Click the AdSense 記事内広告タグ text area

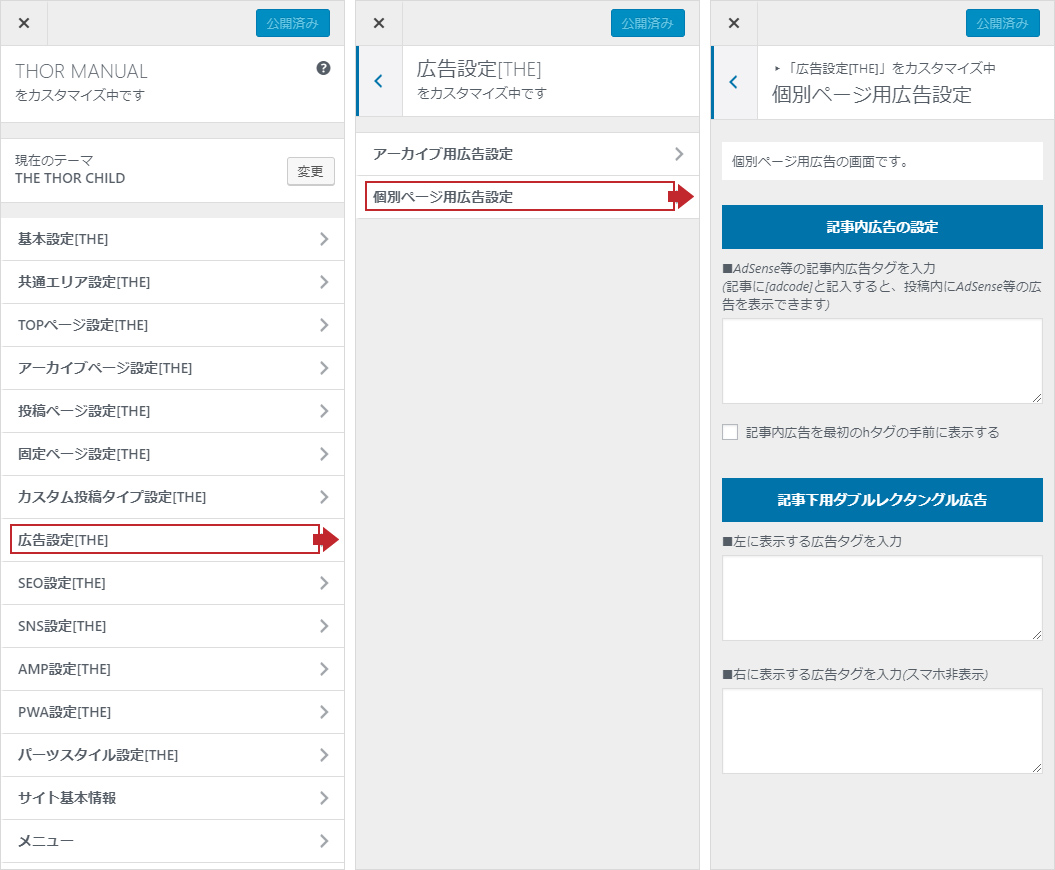point(881,361)
